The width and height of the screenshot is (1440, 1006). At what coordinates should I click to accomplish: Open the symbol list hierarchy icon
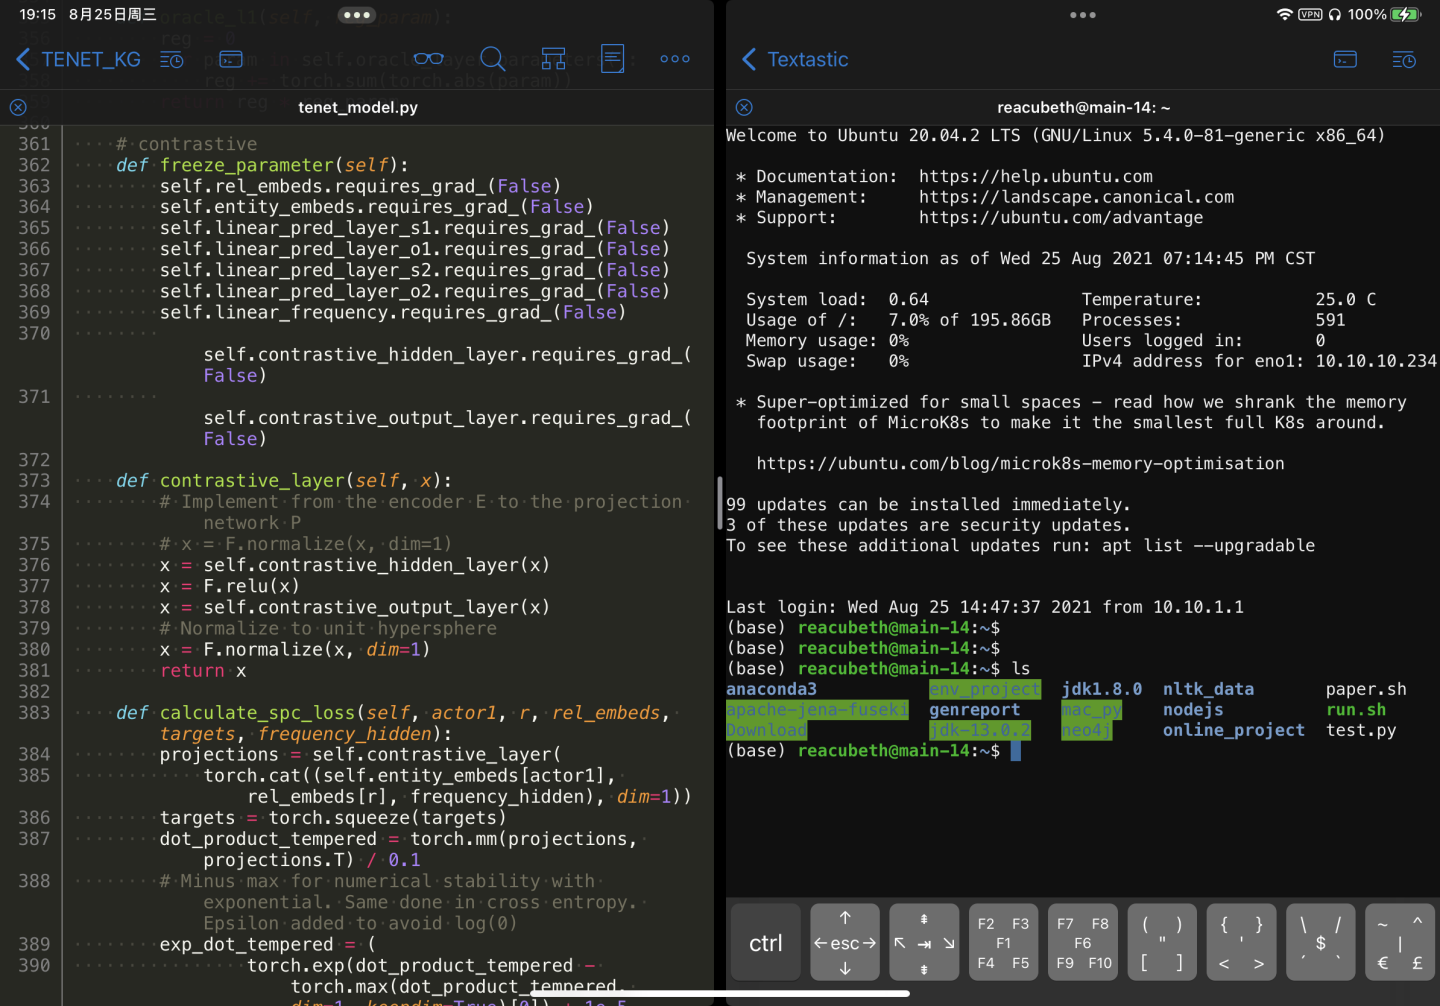tap(553, 59)
